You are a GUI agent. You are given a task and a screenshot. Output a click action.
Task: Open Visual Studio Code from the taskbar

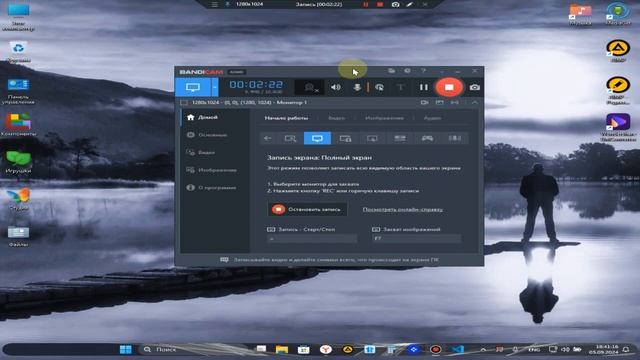[x=458, y=349]
